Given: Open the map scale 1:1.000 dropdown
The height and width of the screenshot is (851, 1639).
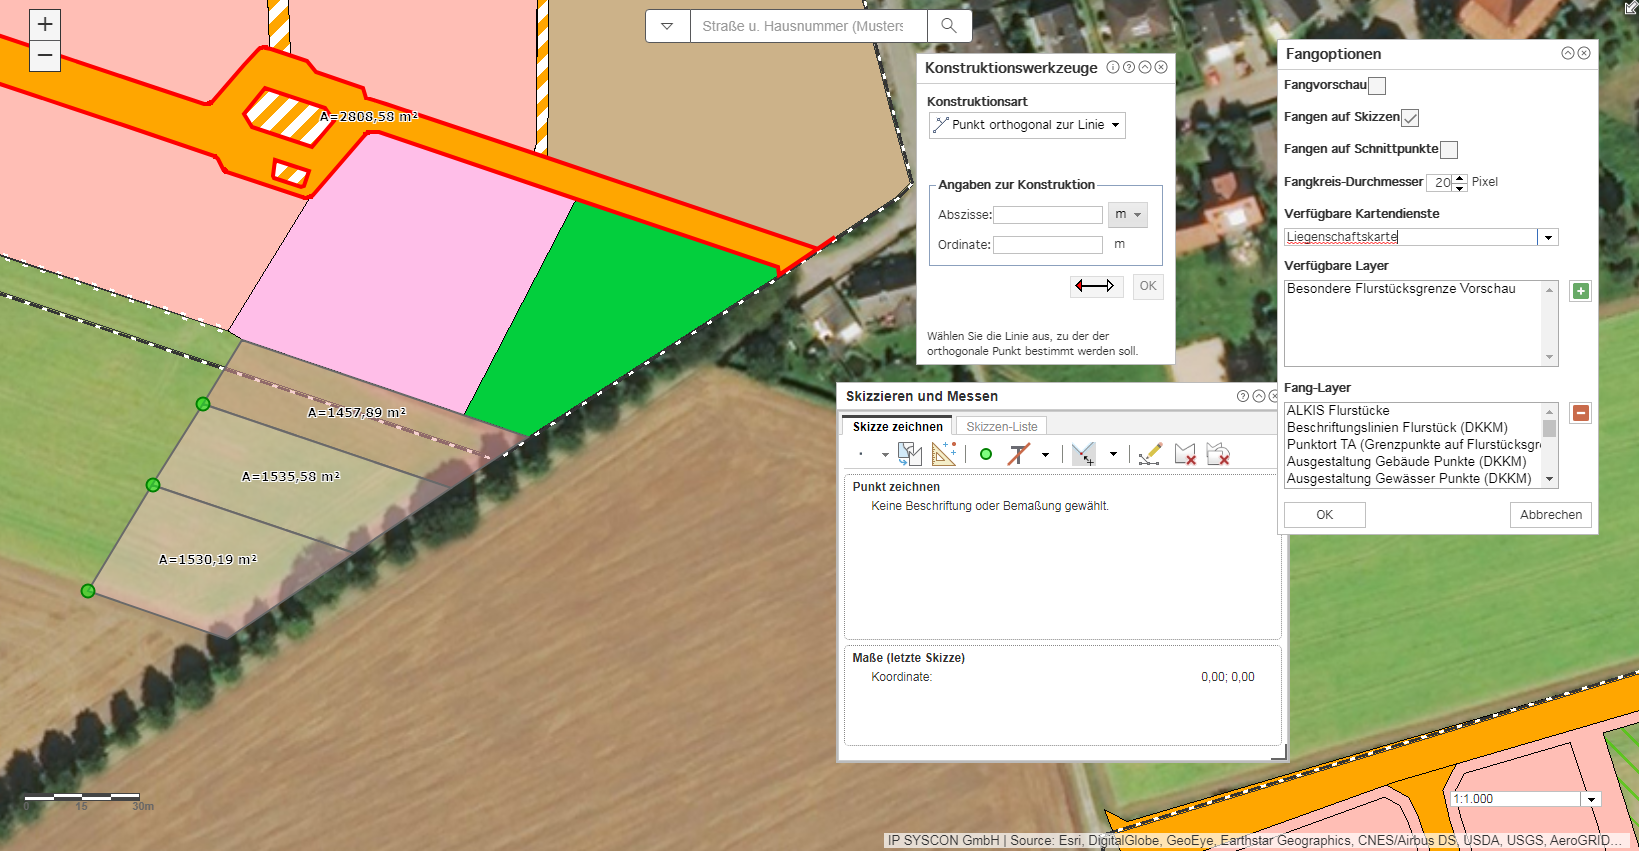Looking at the screenshot, I should pos(1591,799).
